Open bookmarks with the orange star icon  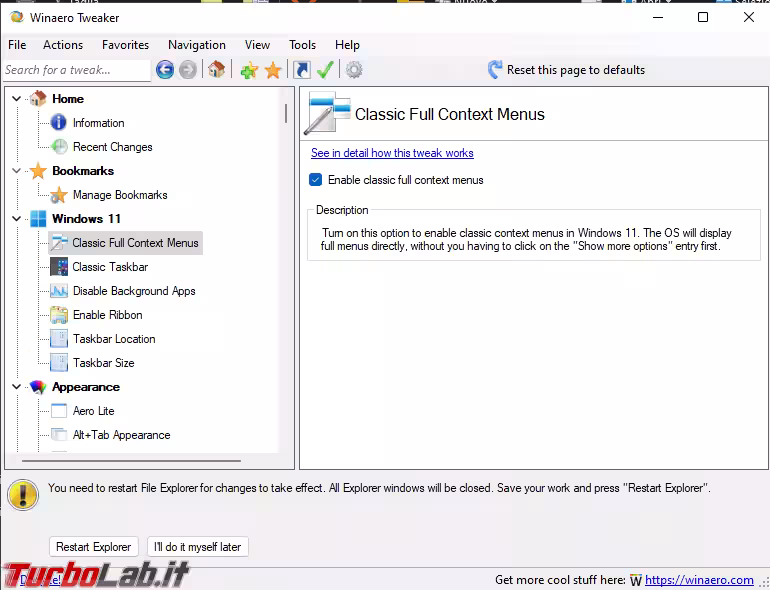272,70
